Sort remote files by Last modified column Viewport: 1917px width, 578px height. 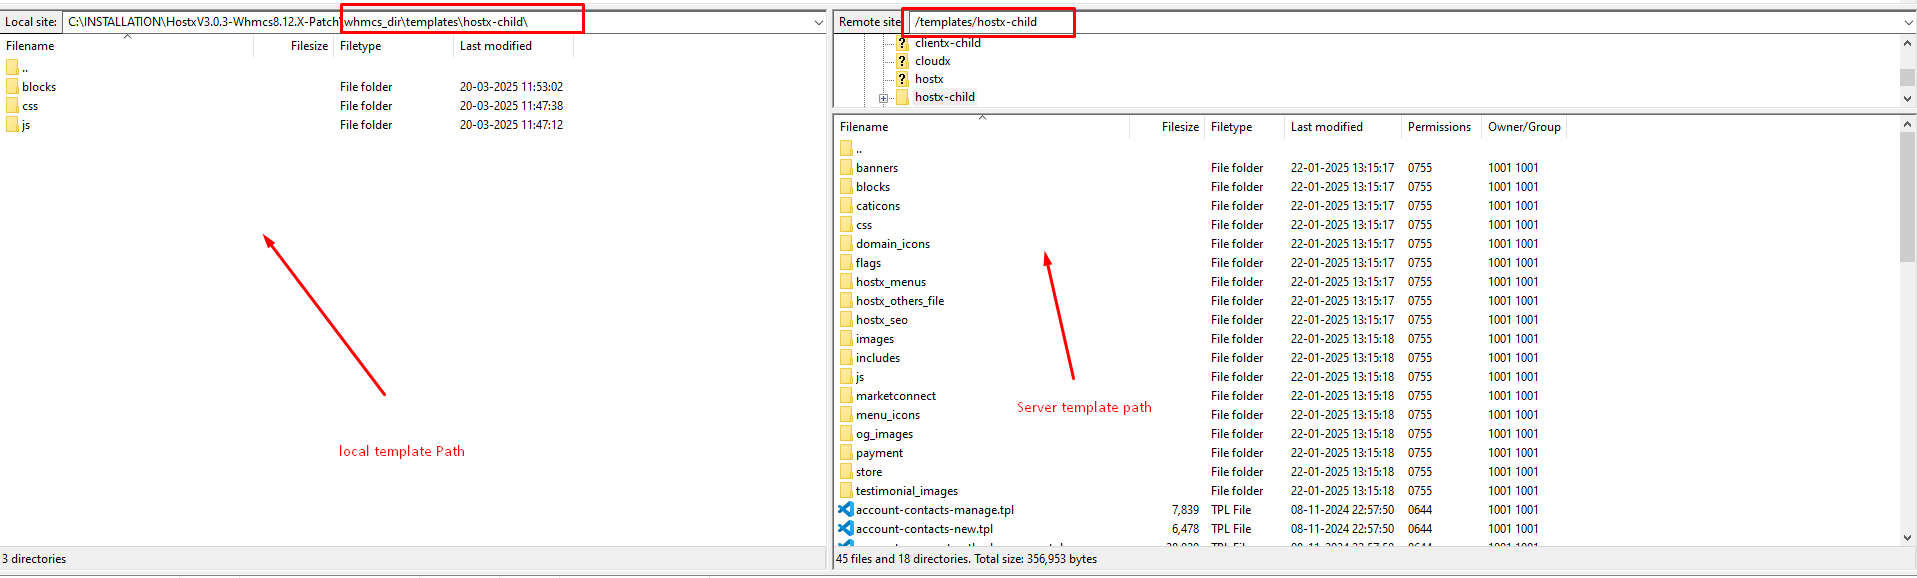pos(1326,127)
